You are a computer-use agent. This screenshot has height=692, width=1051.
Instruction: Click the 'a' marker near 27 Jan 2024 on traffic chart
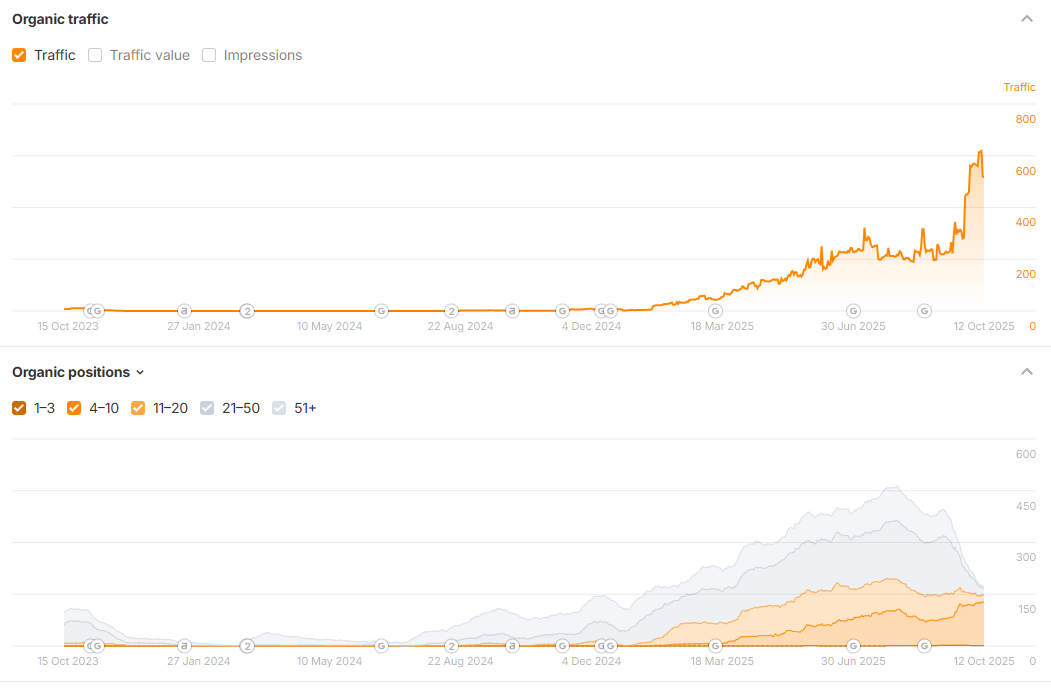coord(184,311)
